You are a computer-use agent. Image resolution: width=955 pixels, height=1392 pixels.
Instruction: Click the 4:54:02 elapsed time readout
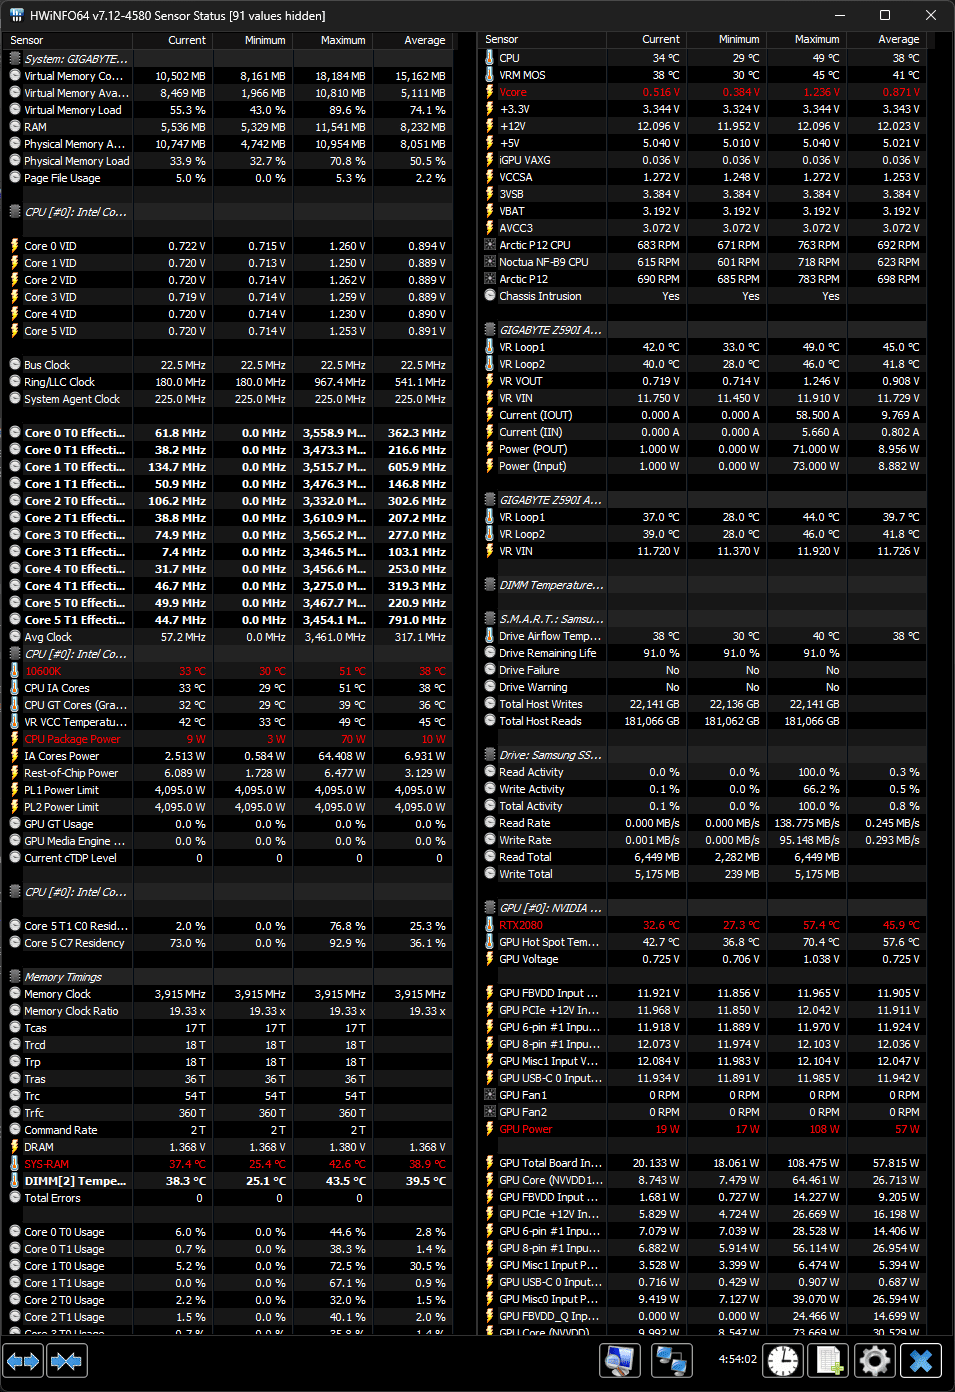[737, 1360]
